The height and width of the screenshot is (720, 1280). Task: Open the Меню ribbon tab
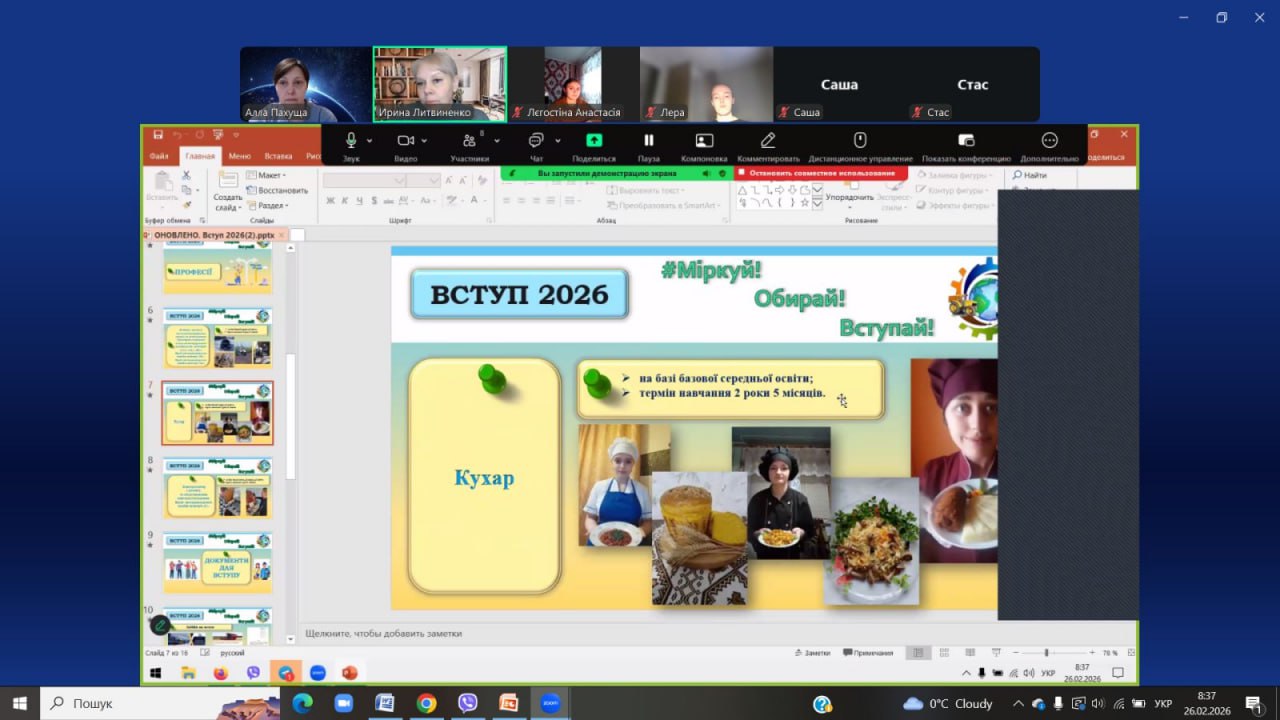tap(239, 156)
